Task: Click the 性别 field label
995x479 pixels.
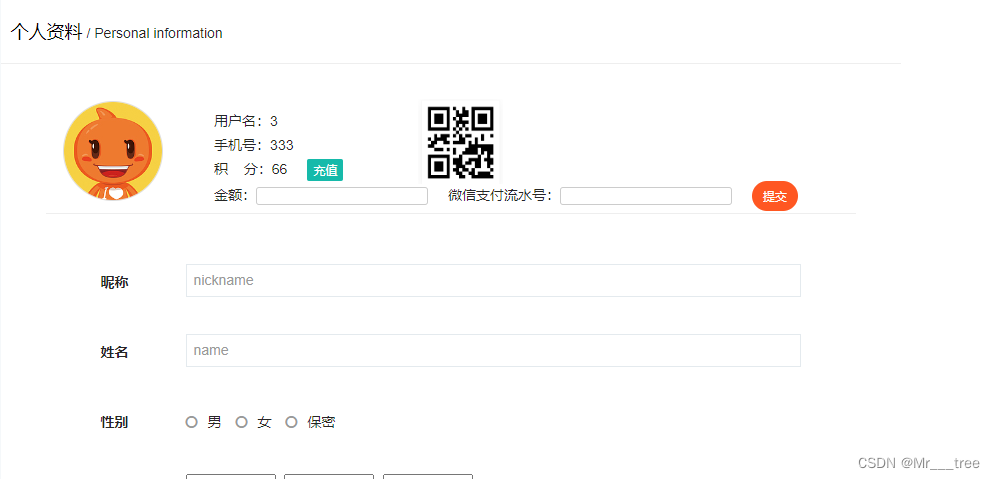Action: click(114, 422)
